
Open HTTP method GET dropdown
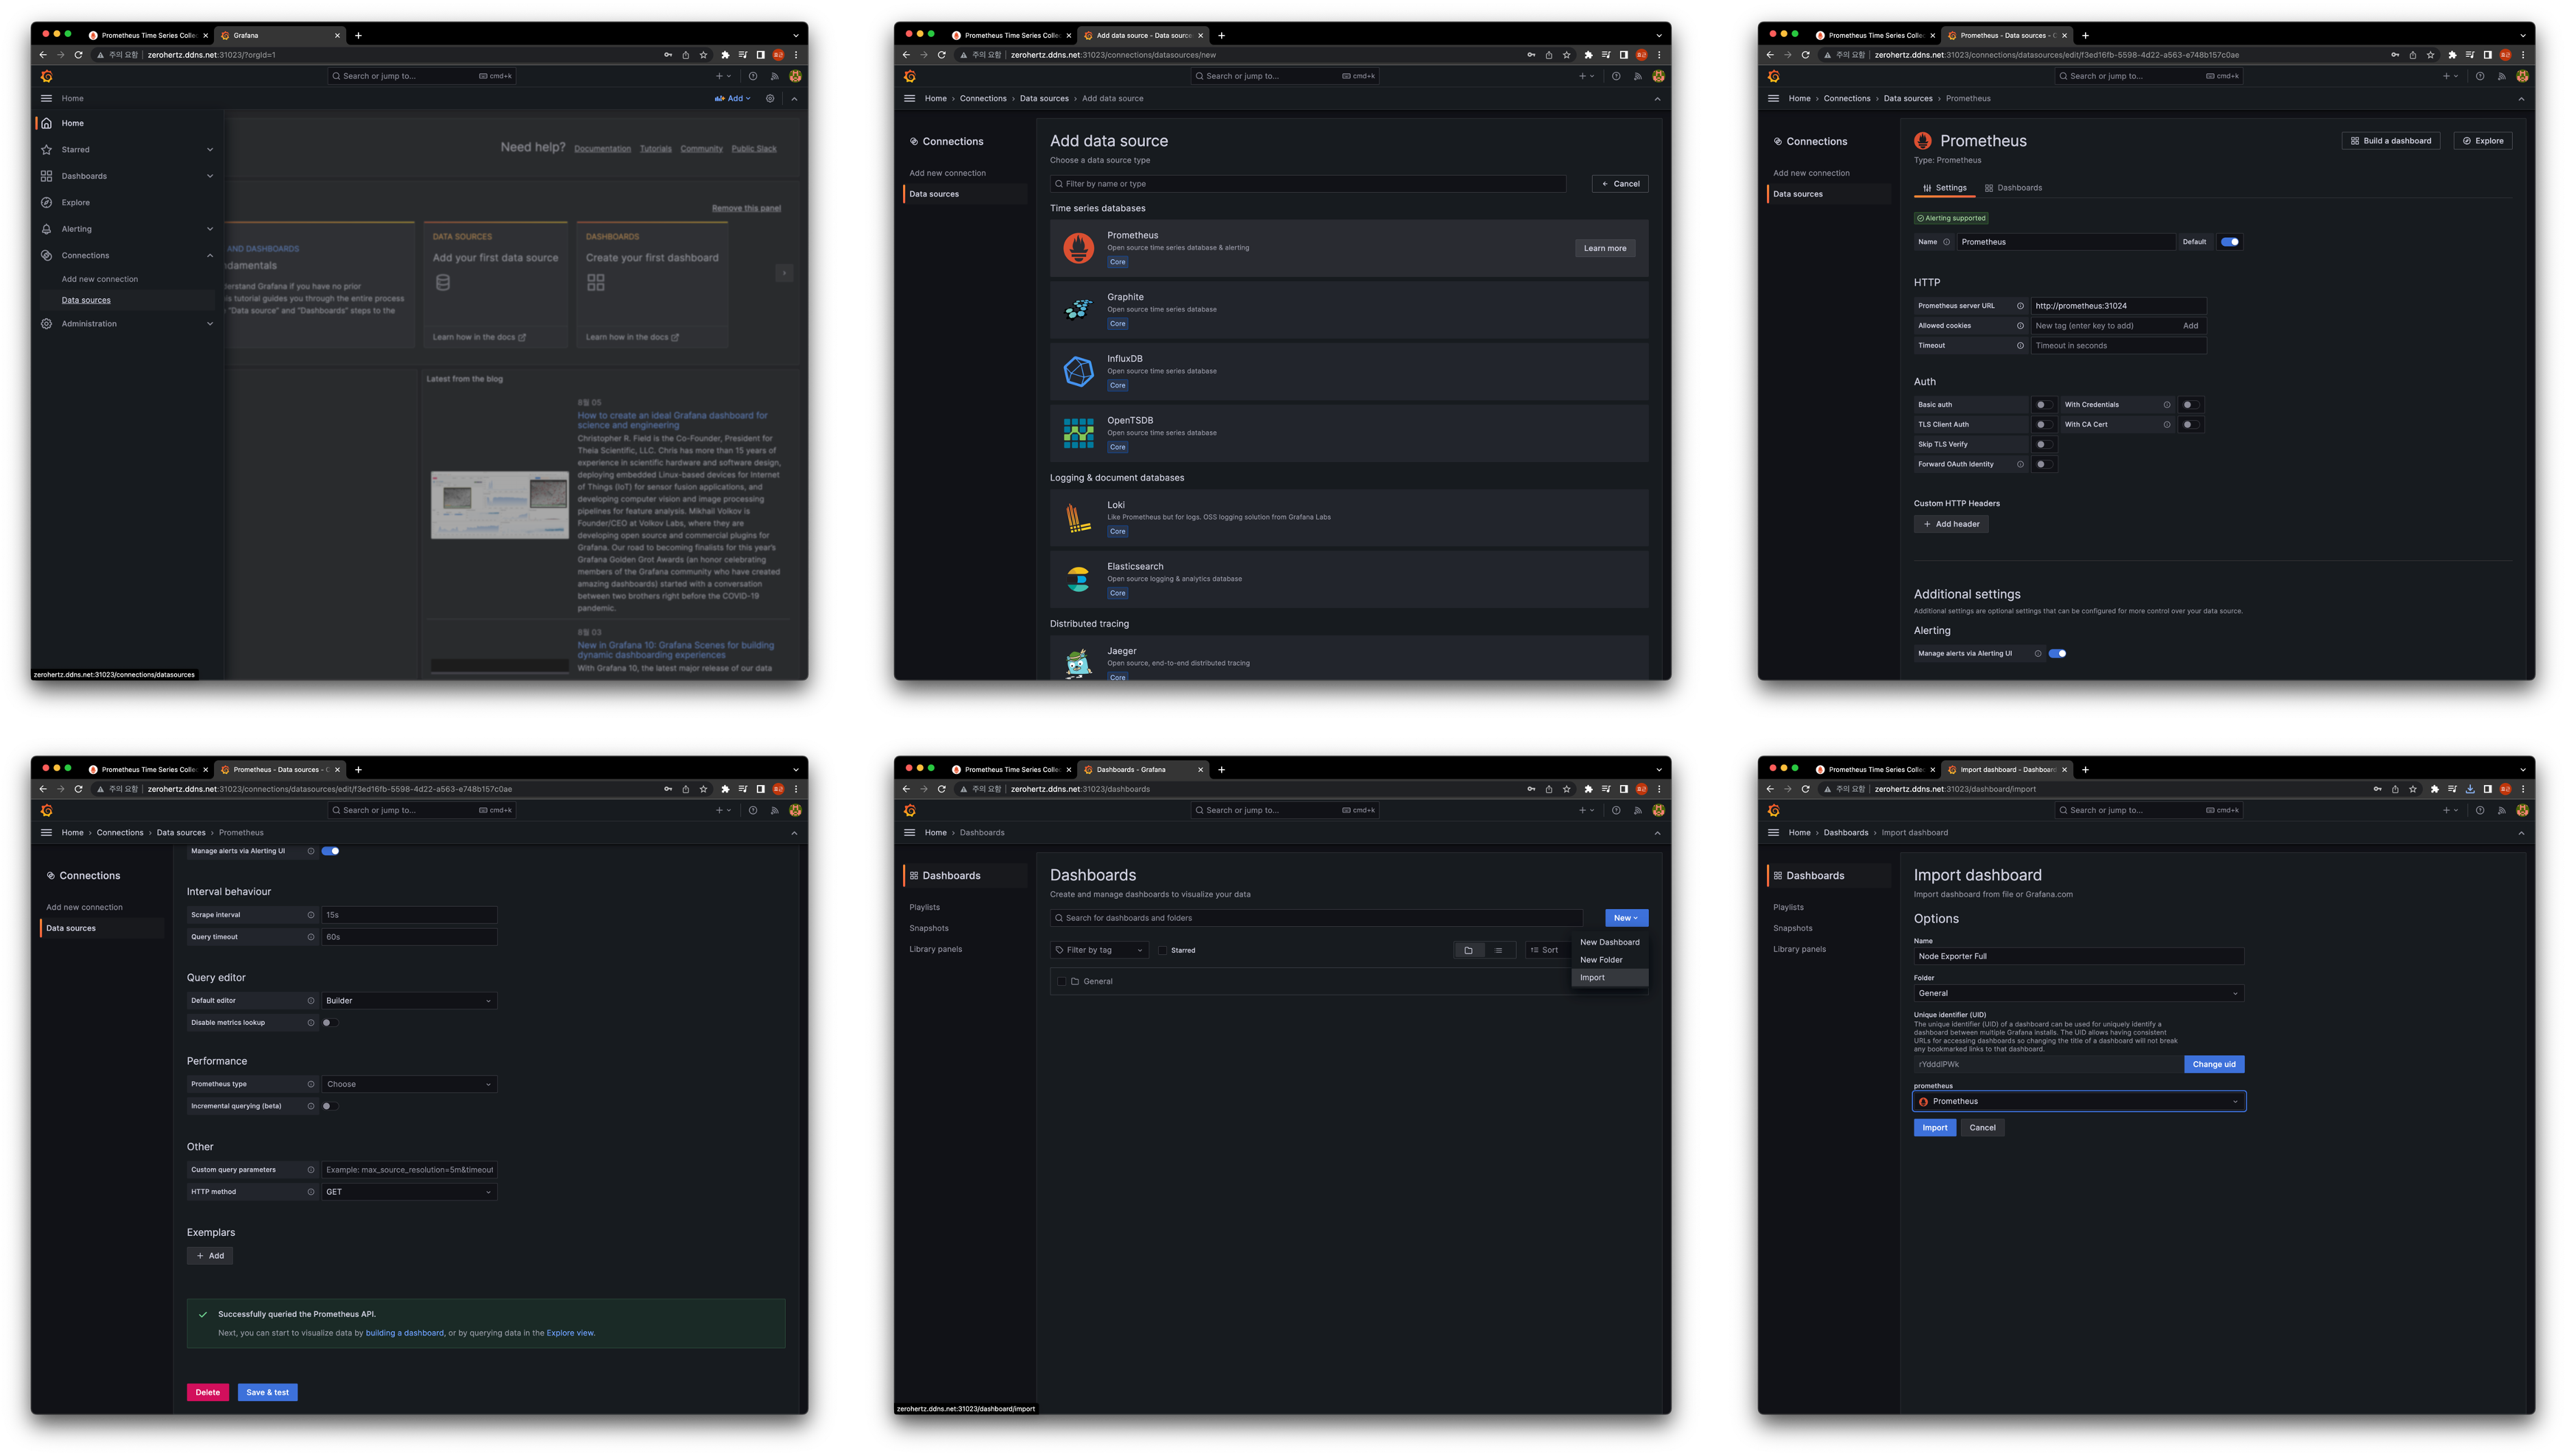coord(409,1192)
